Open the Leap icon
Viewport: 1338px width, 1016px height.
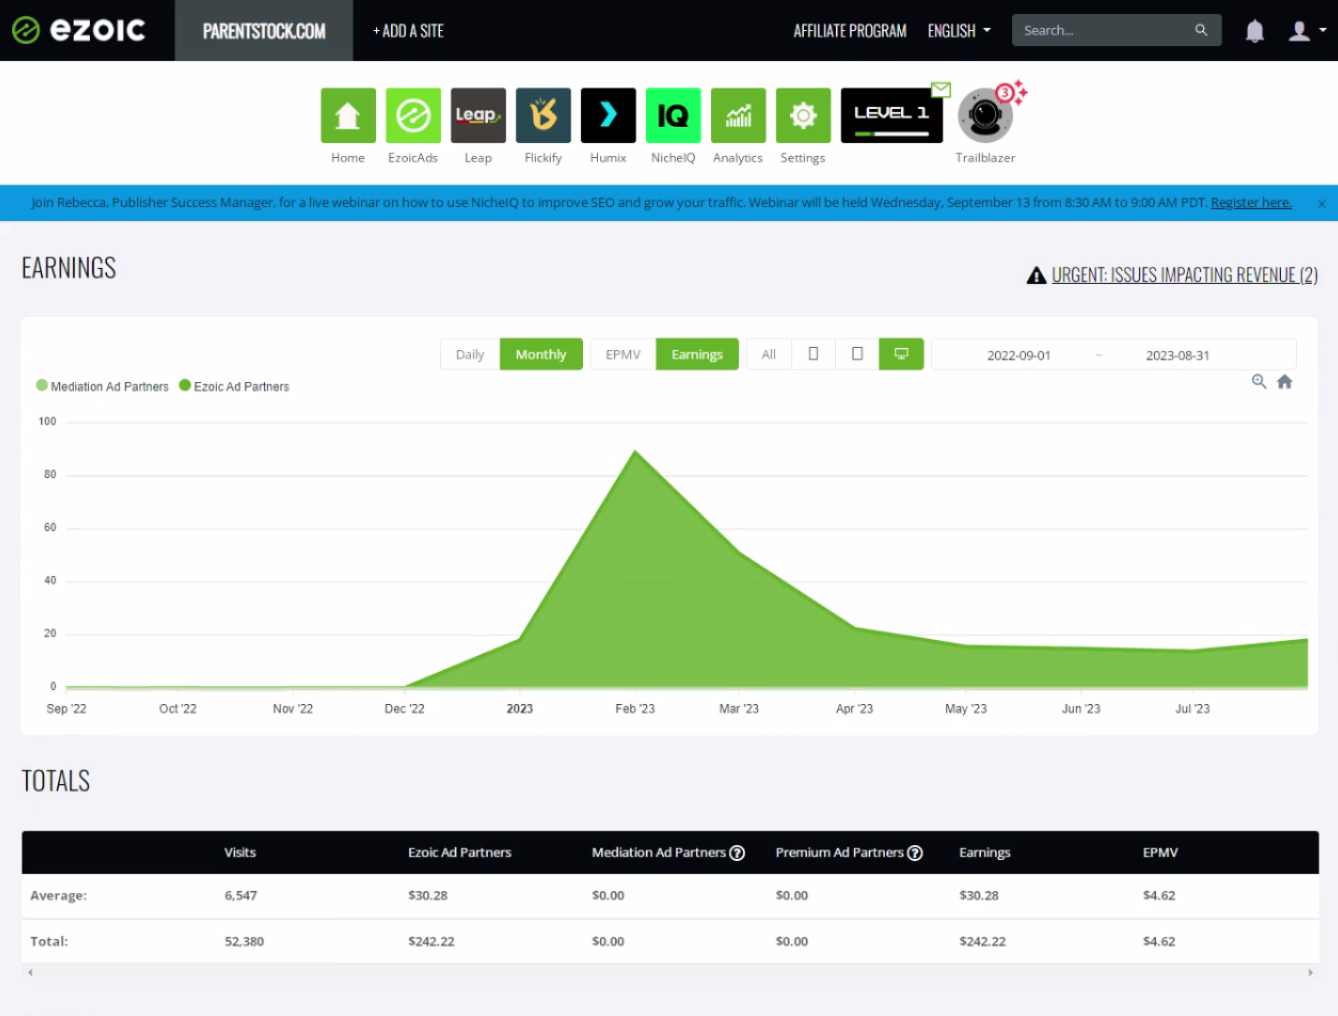[x=478, y=116]
